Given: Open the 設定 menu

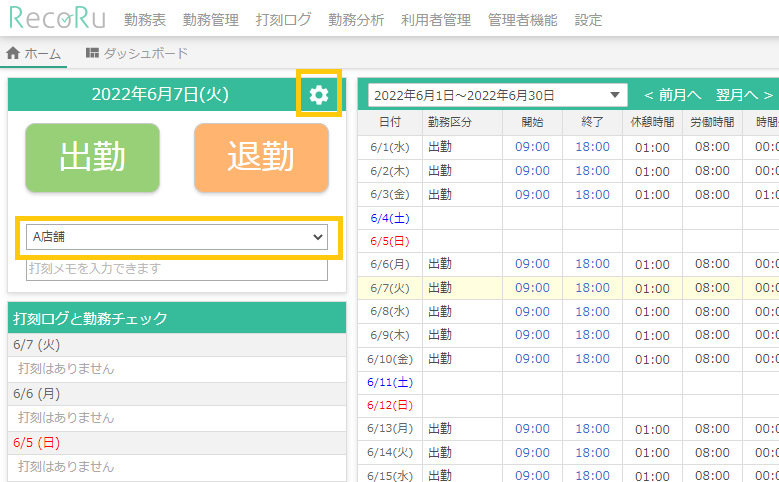Looking at the screenshot, I should click(589, 20).
